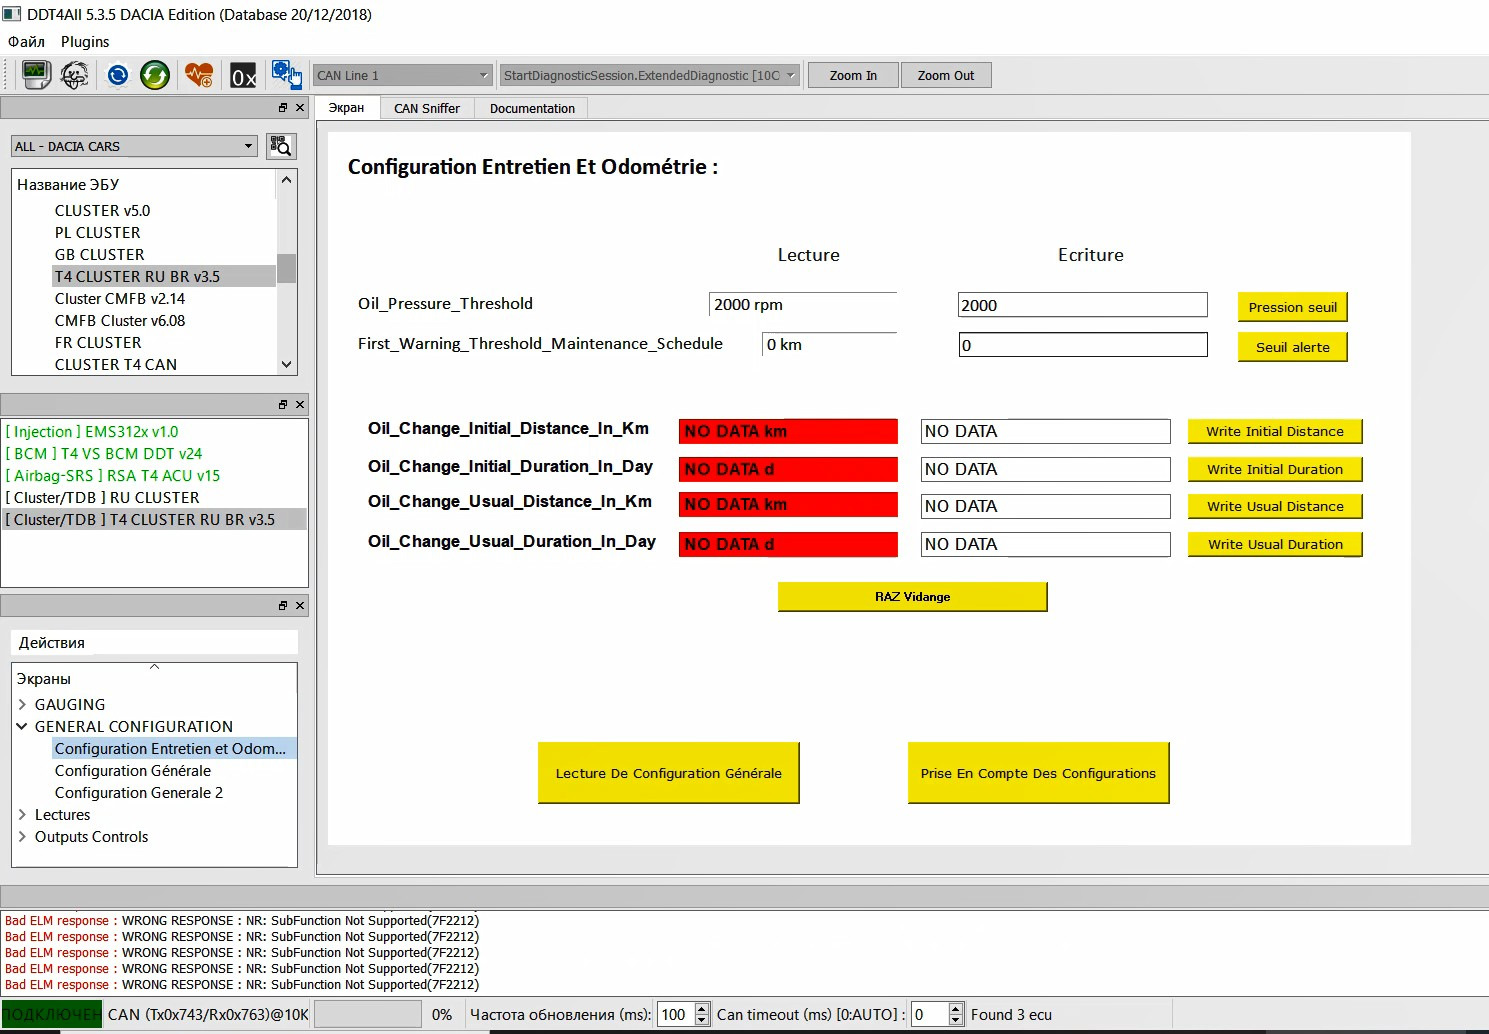Click the screen monitor log icon
Screen dimensions: 1489x1034
(36, 75)
